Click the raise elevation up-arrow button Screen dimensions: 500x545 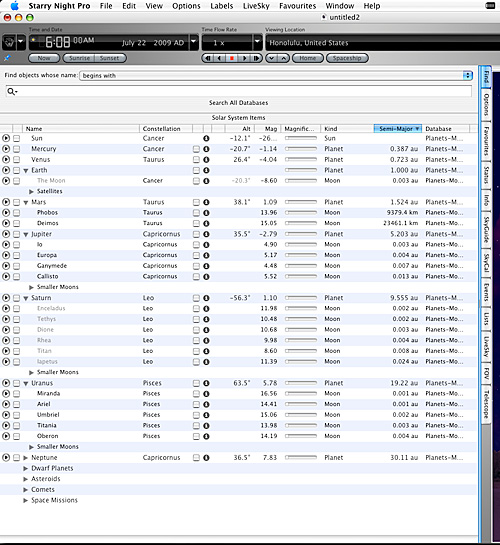coord(284,58)
